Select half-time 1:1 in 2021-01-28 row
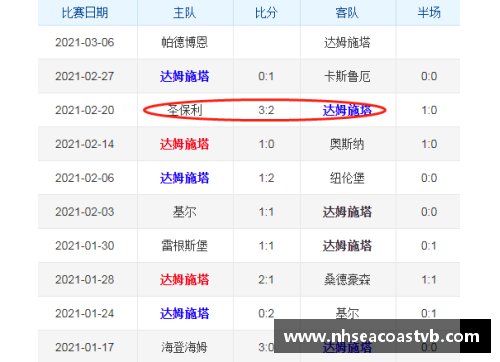Viewport: 500px width, 362px height. click(429, 280)
